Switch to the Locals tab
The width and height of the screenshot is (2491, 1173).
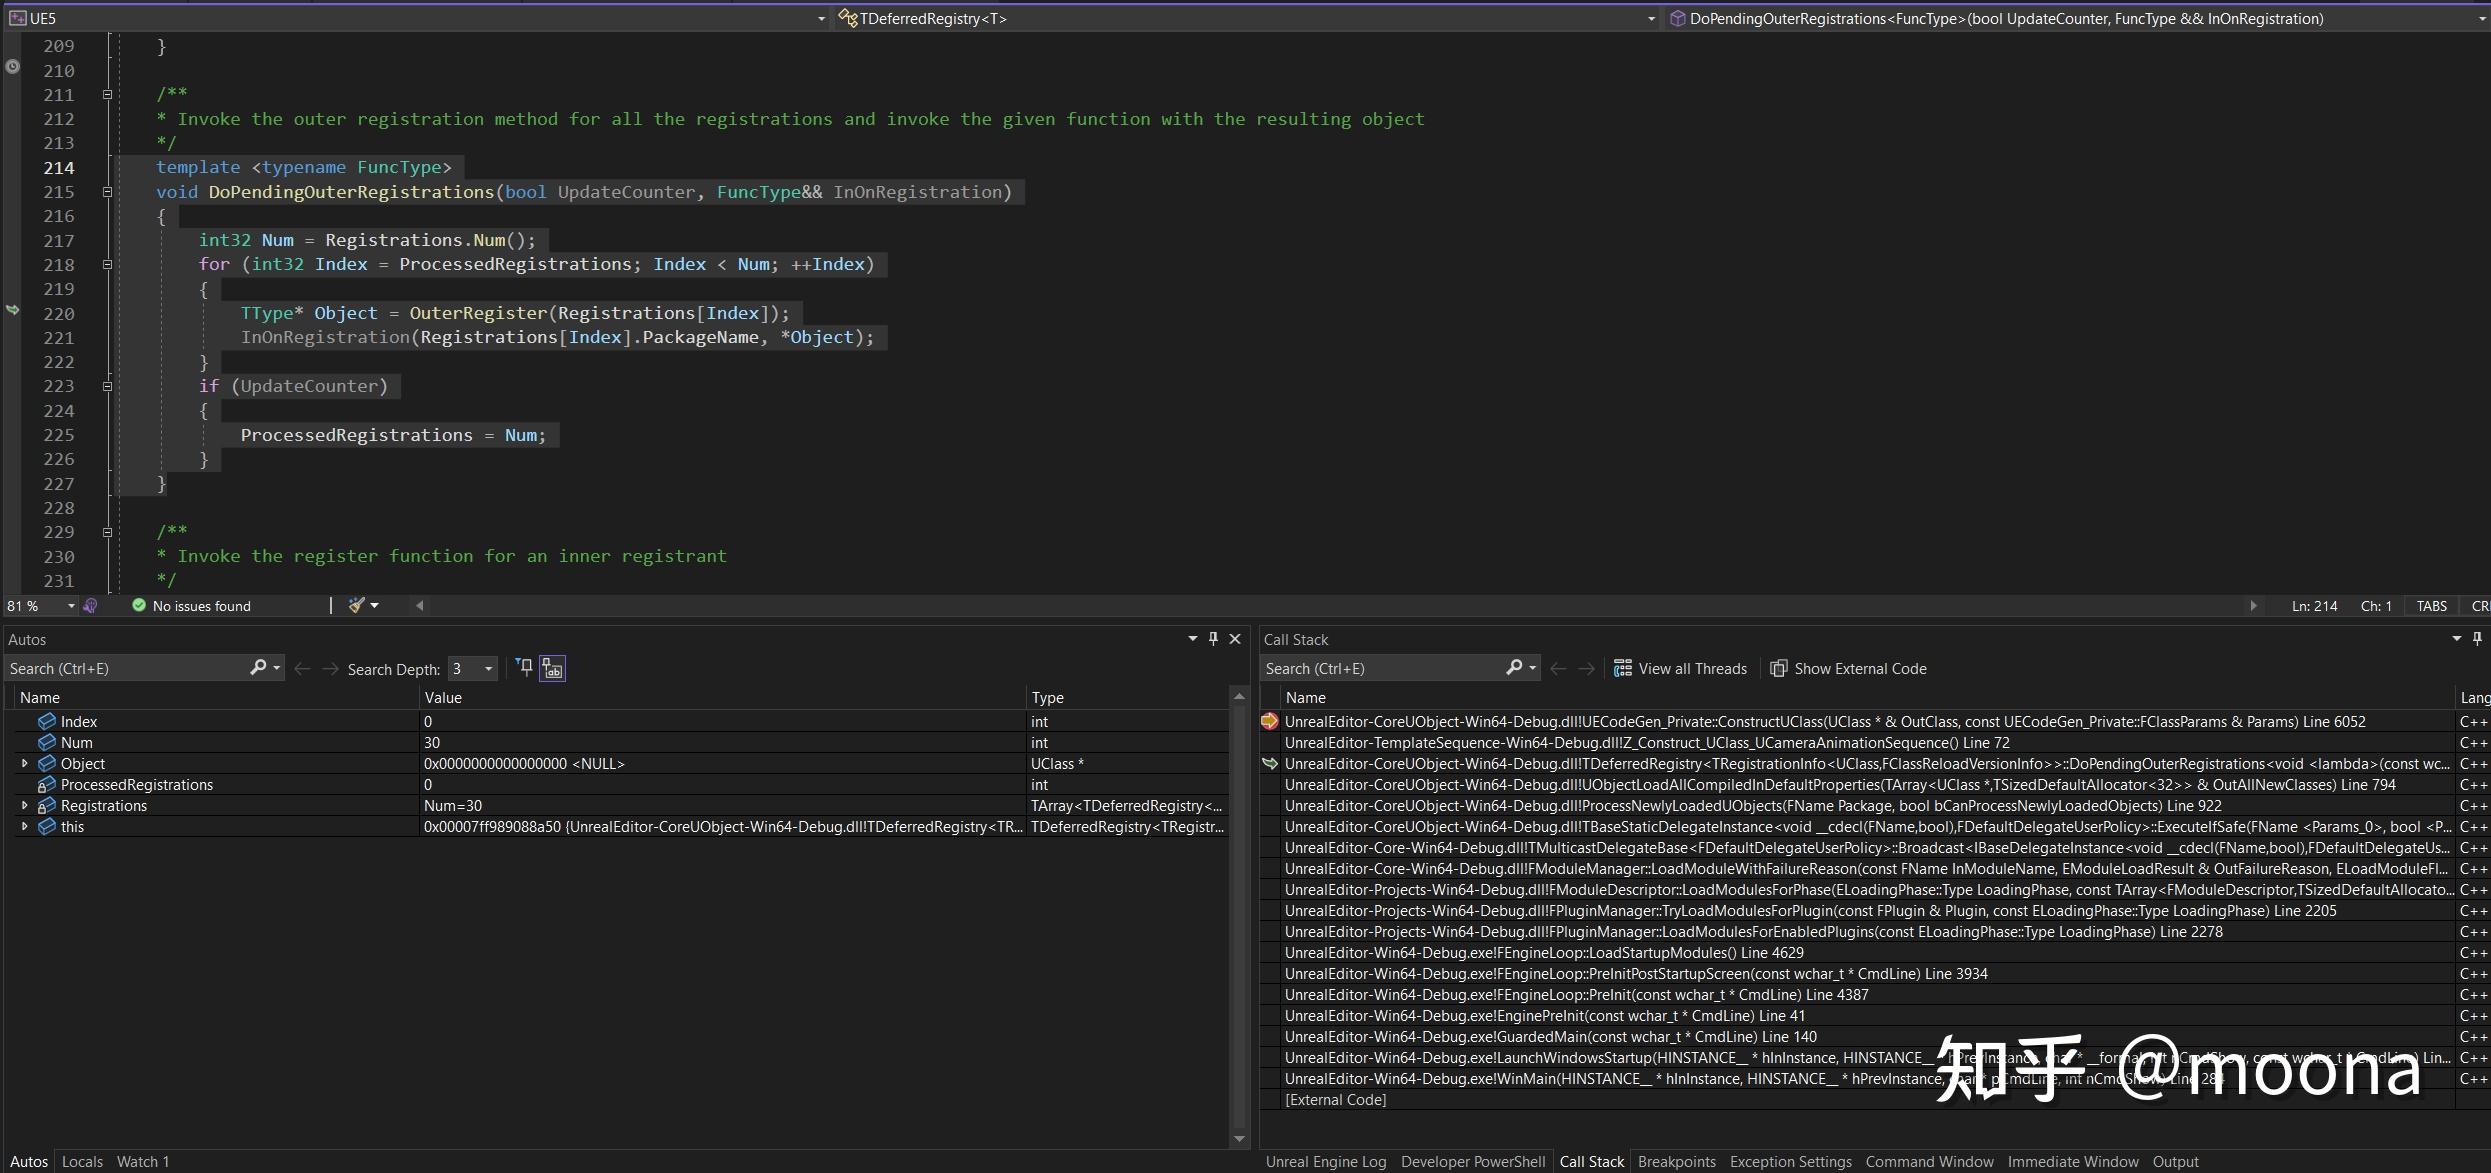[82, 1161]
